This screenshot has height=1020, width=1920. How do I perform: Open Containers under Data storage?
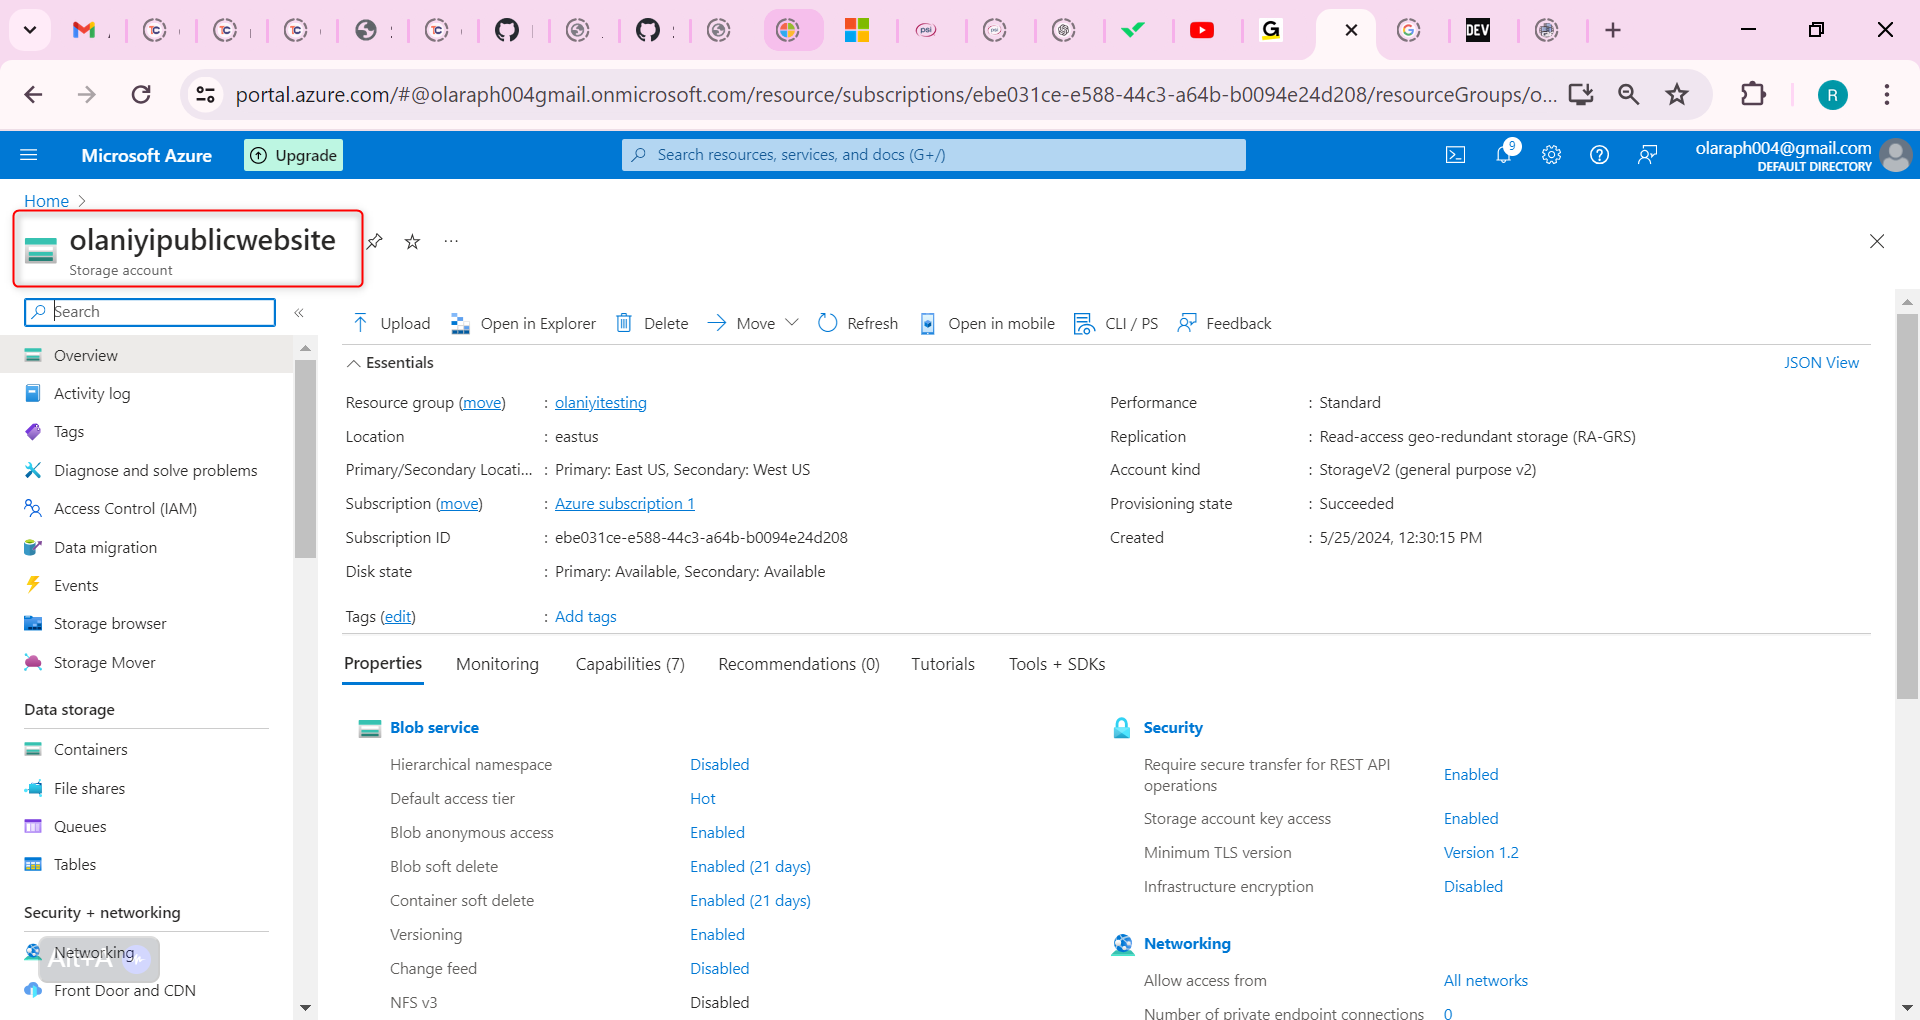pos(91,748)
